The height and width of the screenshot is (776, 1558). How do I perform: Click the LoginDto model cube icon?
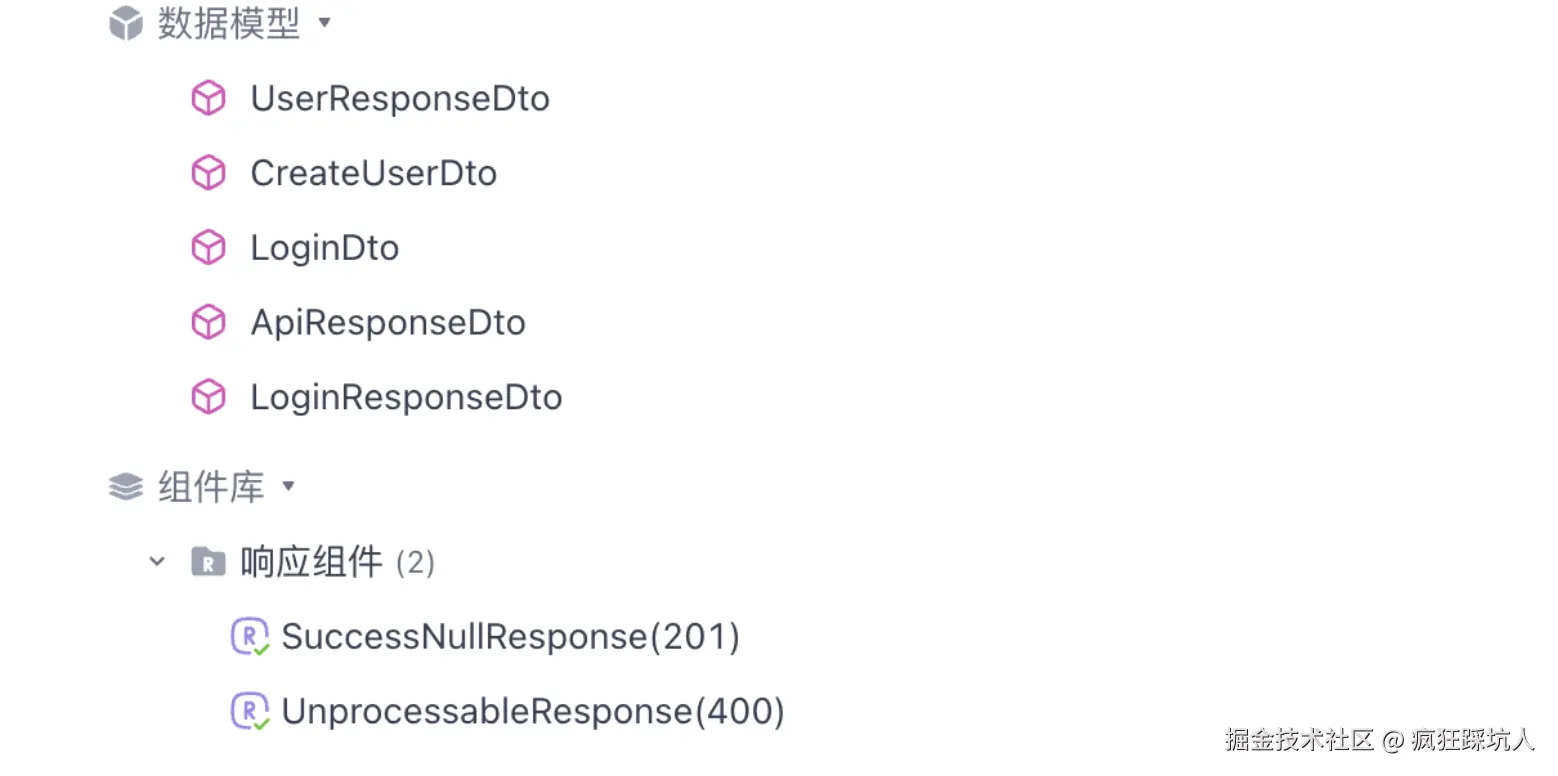pyautogui.click(x=208, y=248)
